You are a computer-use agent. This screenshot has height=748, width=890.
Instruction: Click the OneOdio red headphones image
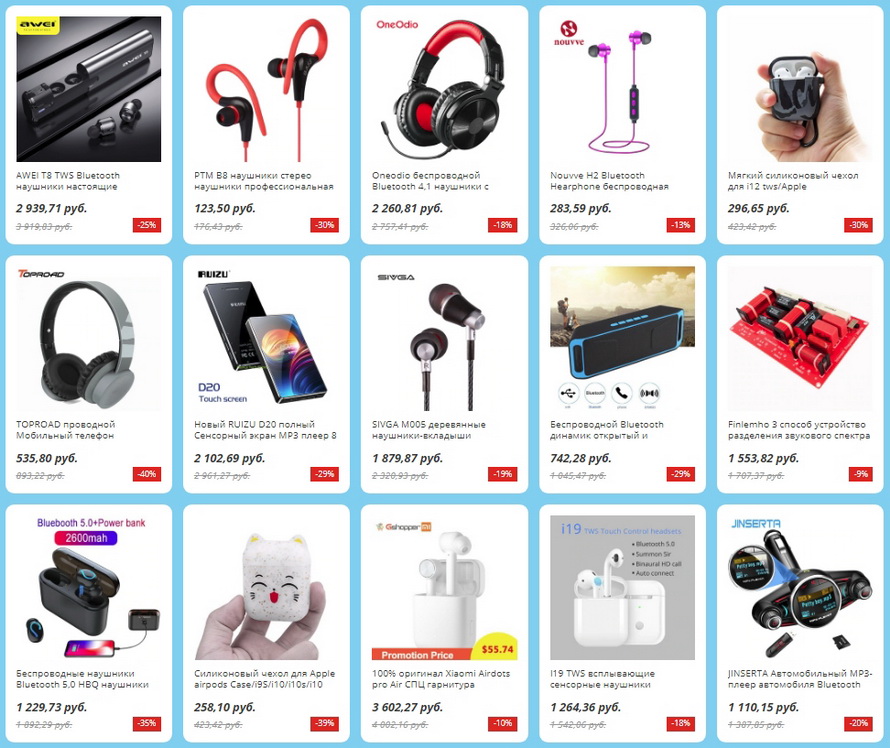click(444, 89)
